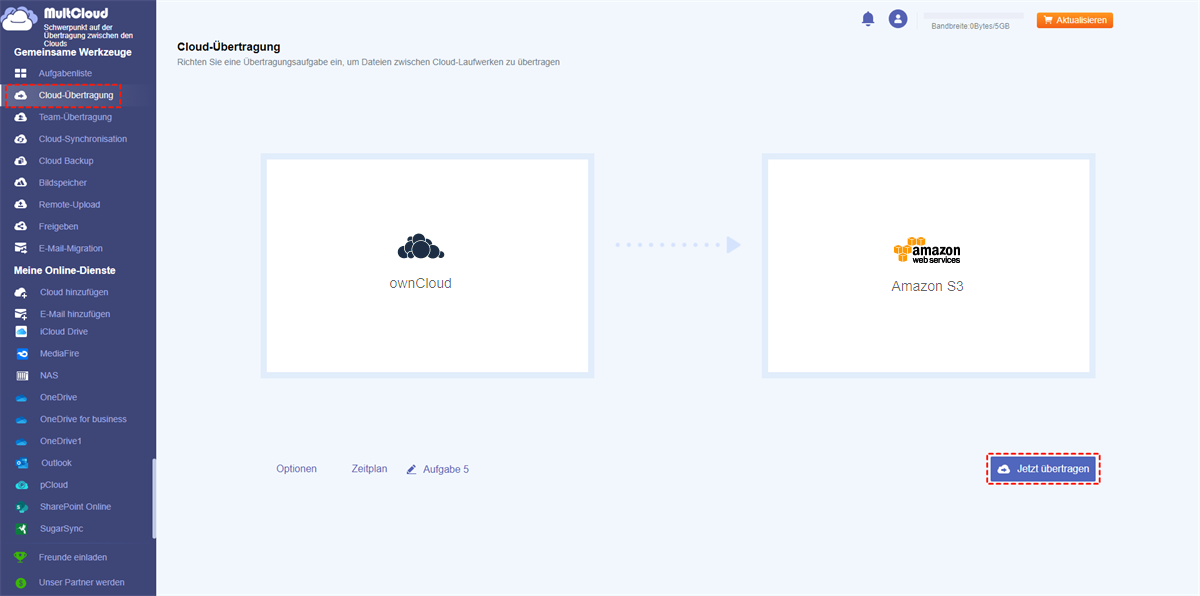Select MediaFire in the cloud list

pos(59,354)
